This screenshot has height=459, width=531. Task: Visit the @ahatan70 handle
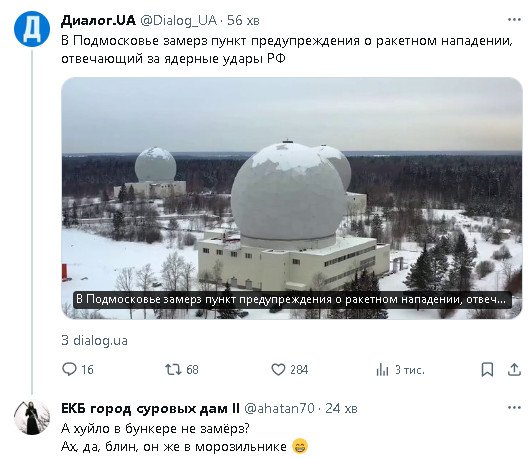[279, 408]
